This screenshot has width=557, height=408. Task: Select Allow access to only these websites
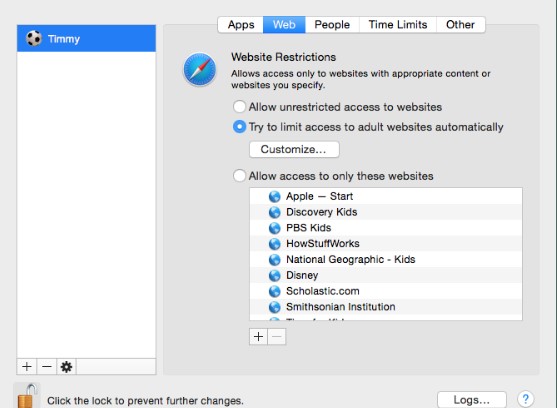(239, 176)
